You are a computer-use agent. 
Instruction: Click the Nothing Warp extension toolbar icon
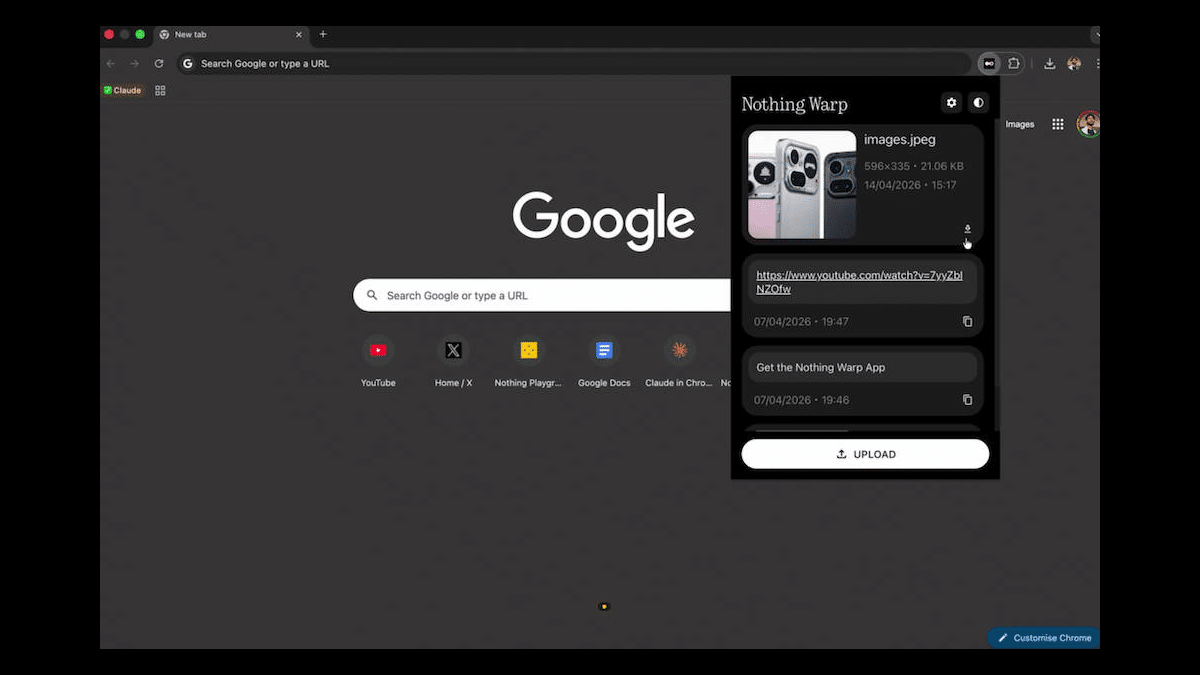pyautogui.click(x=988, y=63)
